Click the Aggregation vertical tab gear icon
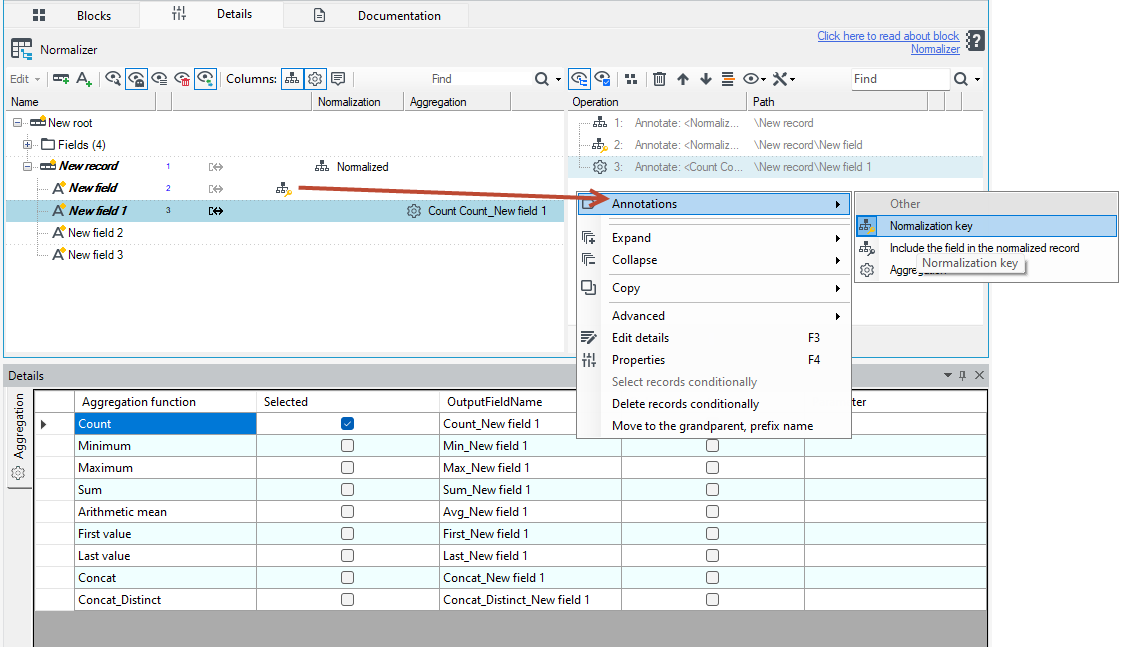Image resolution: width=1125 pixels, height=647 pixels. click(x=19, y=473)
